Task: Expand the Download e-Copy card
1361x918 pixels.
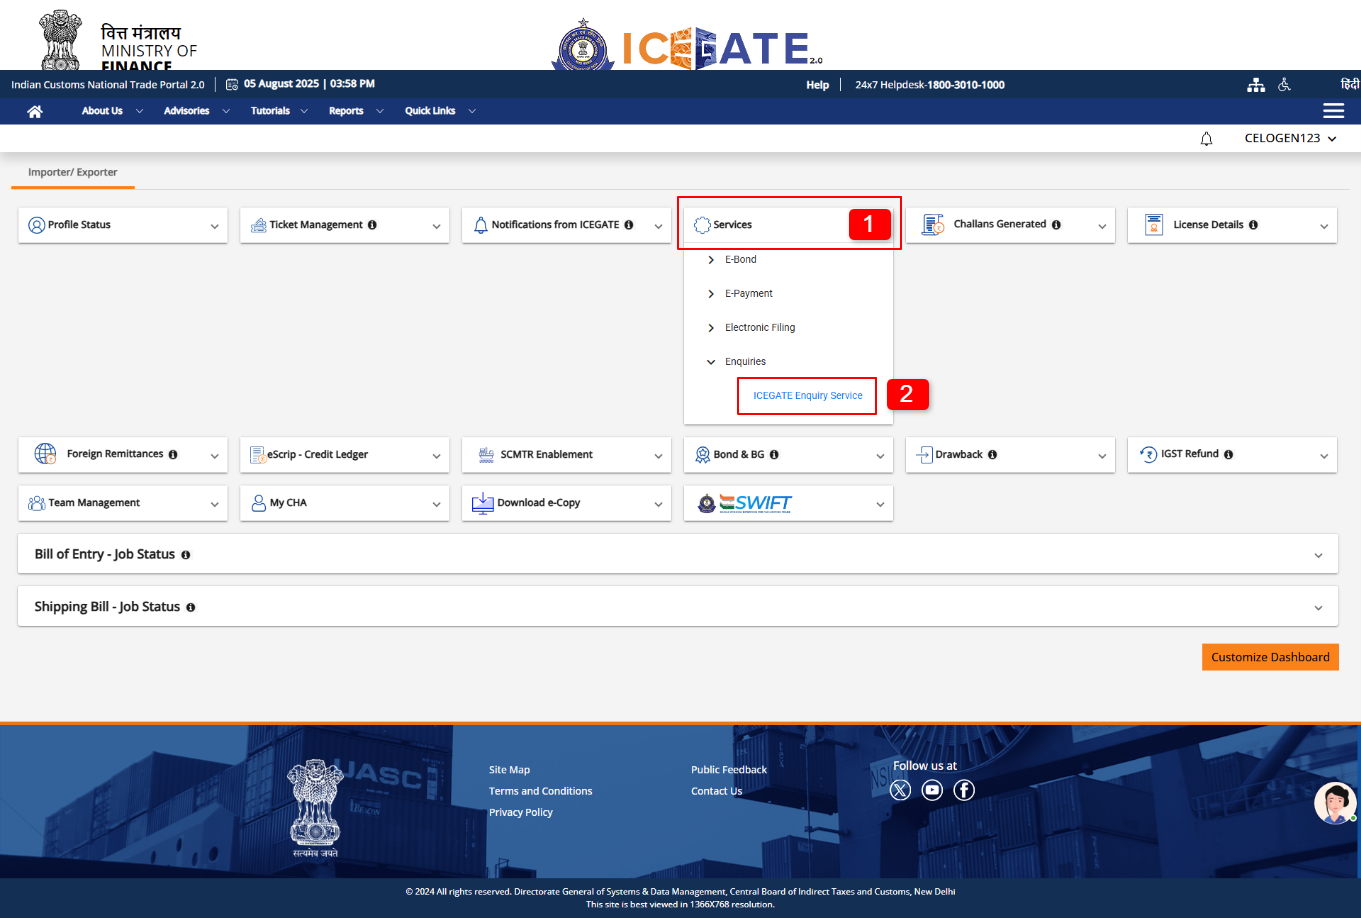Action: [x=658, y=504]
